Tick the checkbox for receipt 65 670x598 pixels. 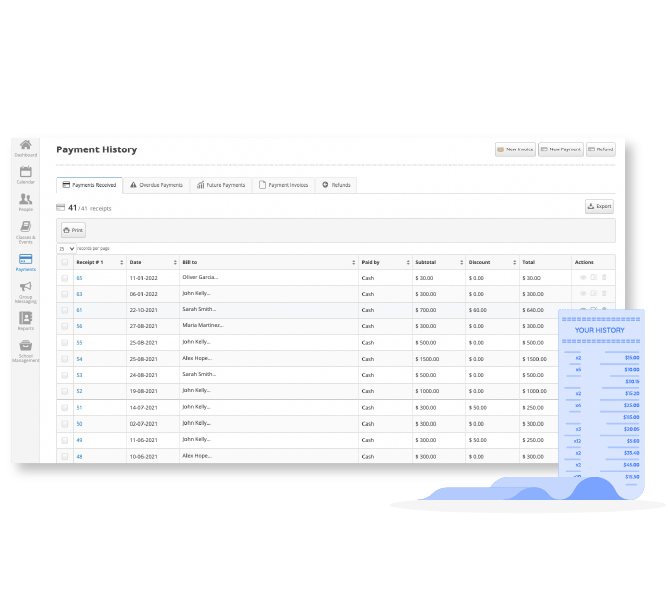(65, 278)
